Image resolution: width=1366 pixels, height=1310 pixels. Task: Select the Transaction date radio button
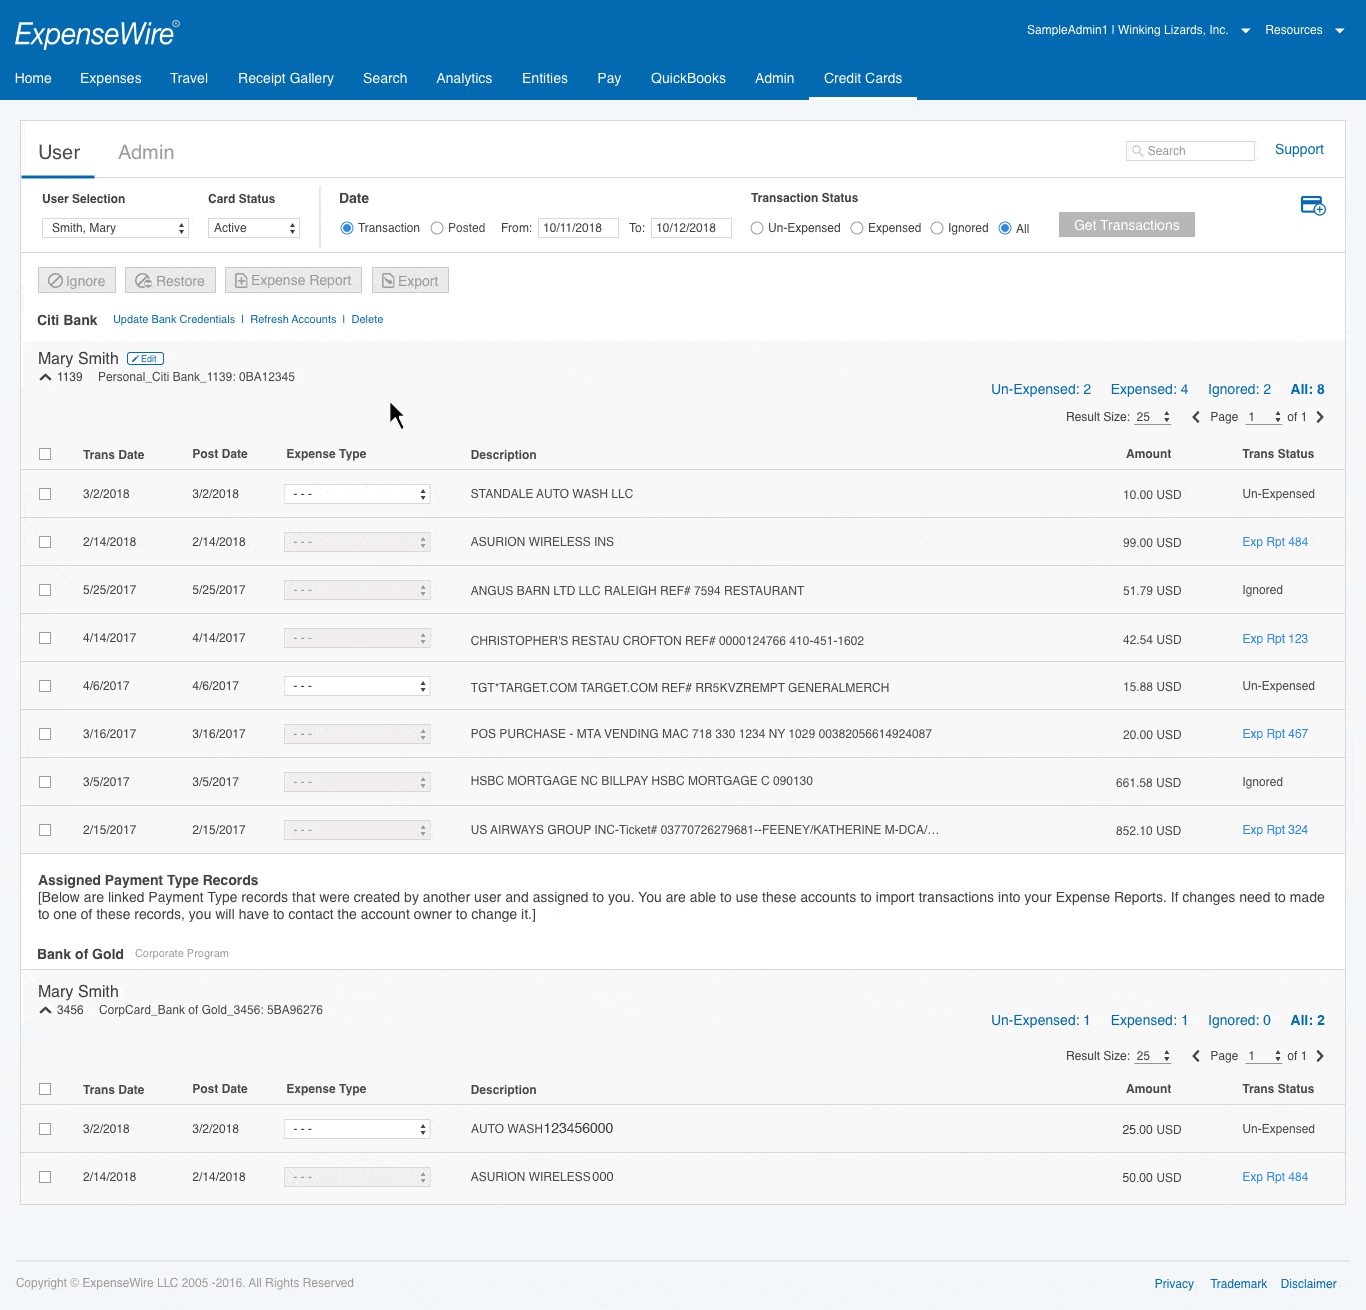tap(347, 228)
